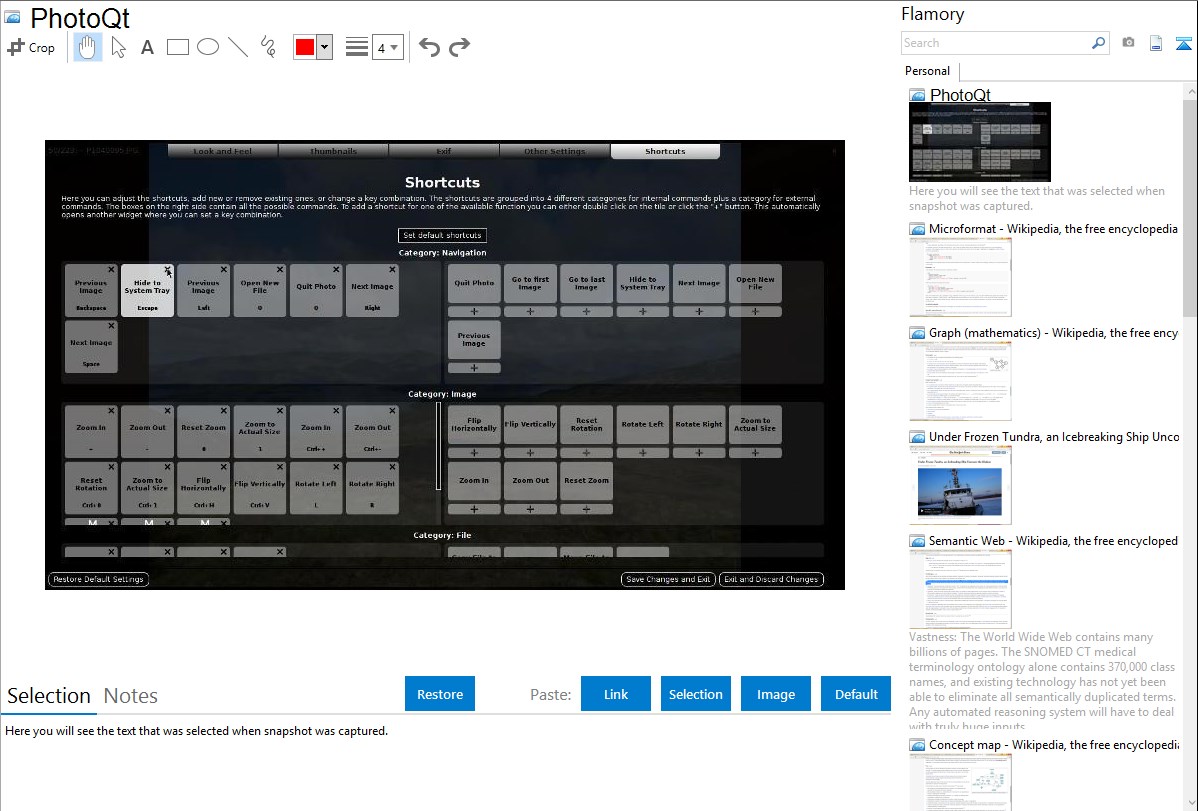Click the icon beside the Microformat title
Viewport: 1198px width, 811px height.
(917, 229)
